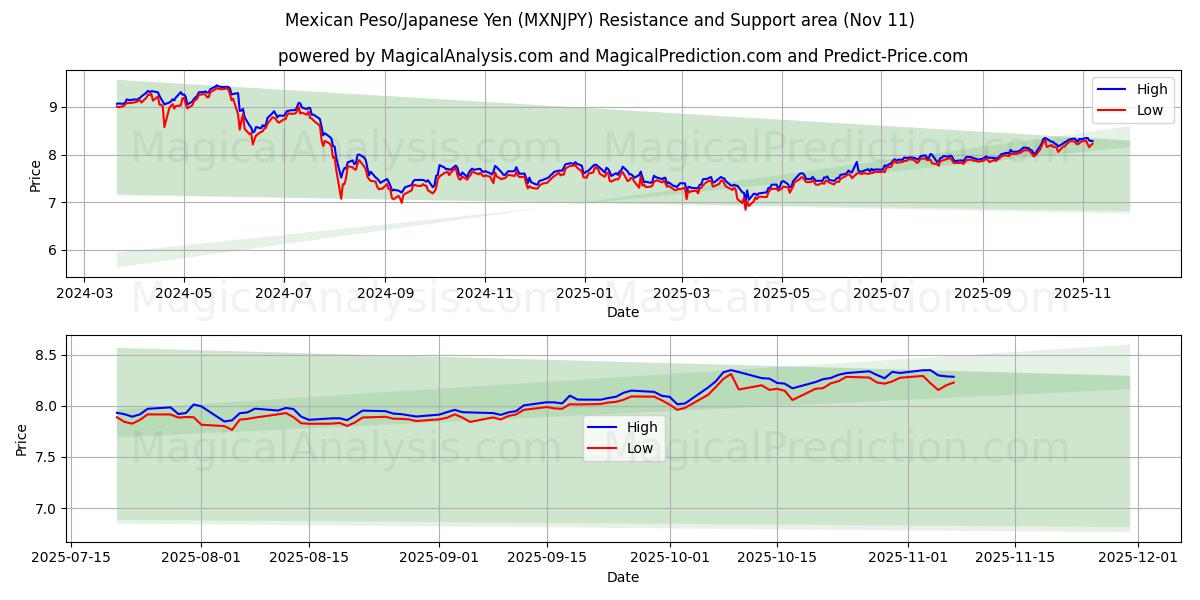1200x600 pixels.
Task: Expand the top chart legend box
Action: [1131, 99]
